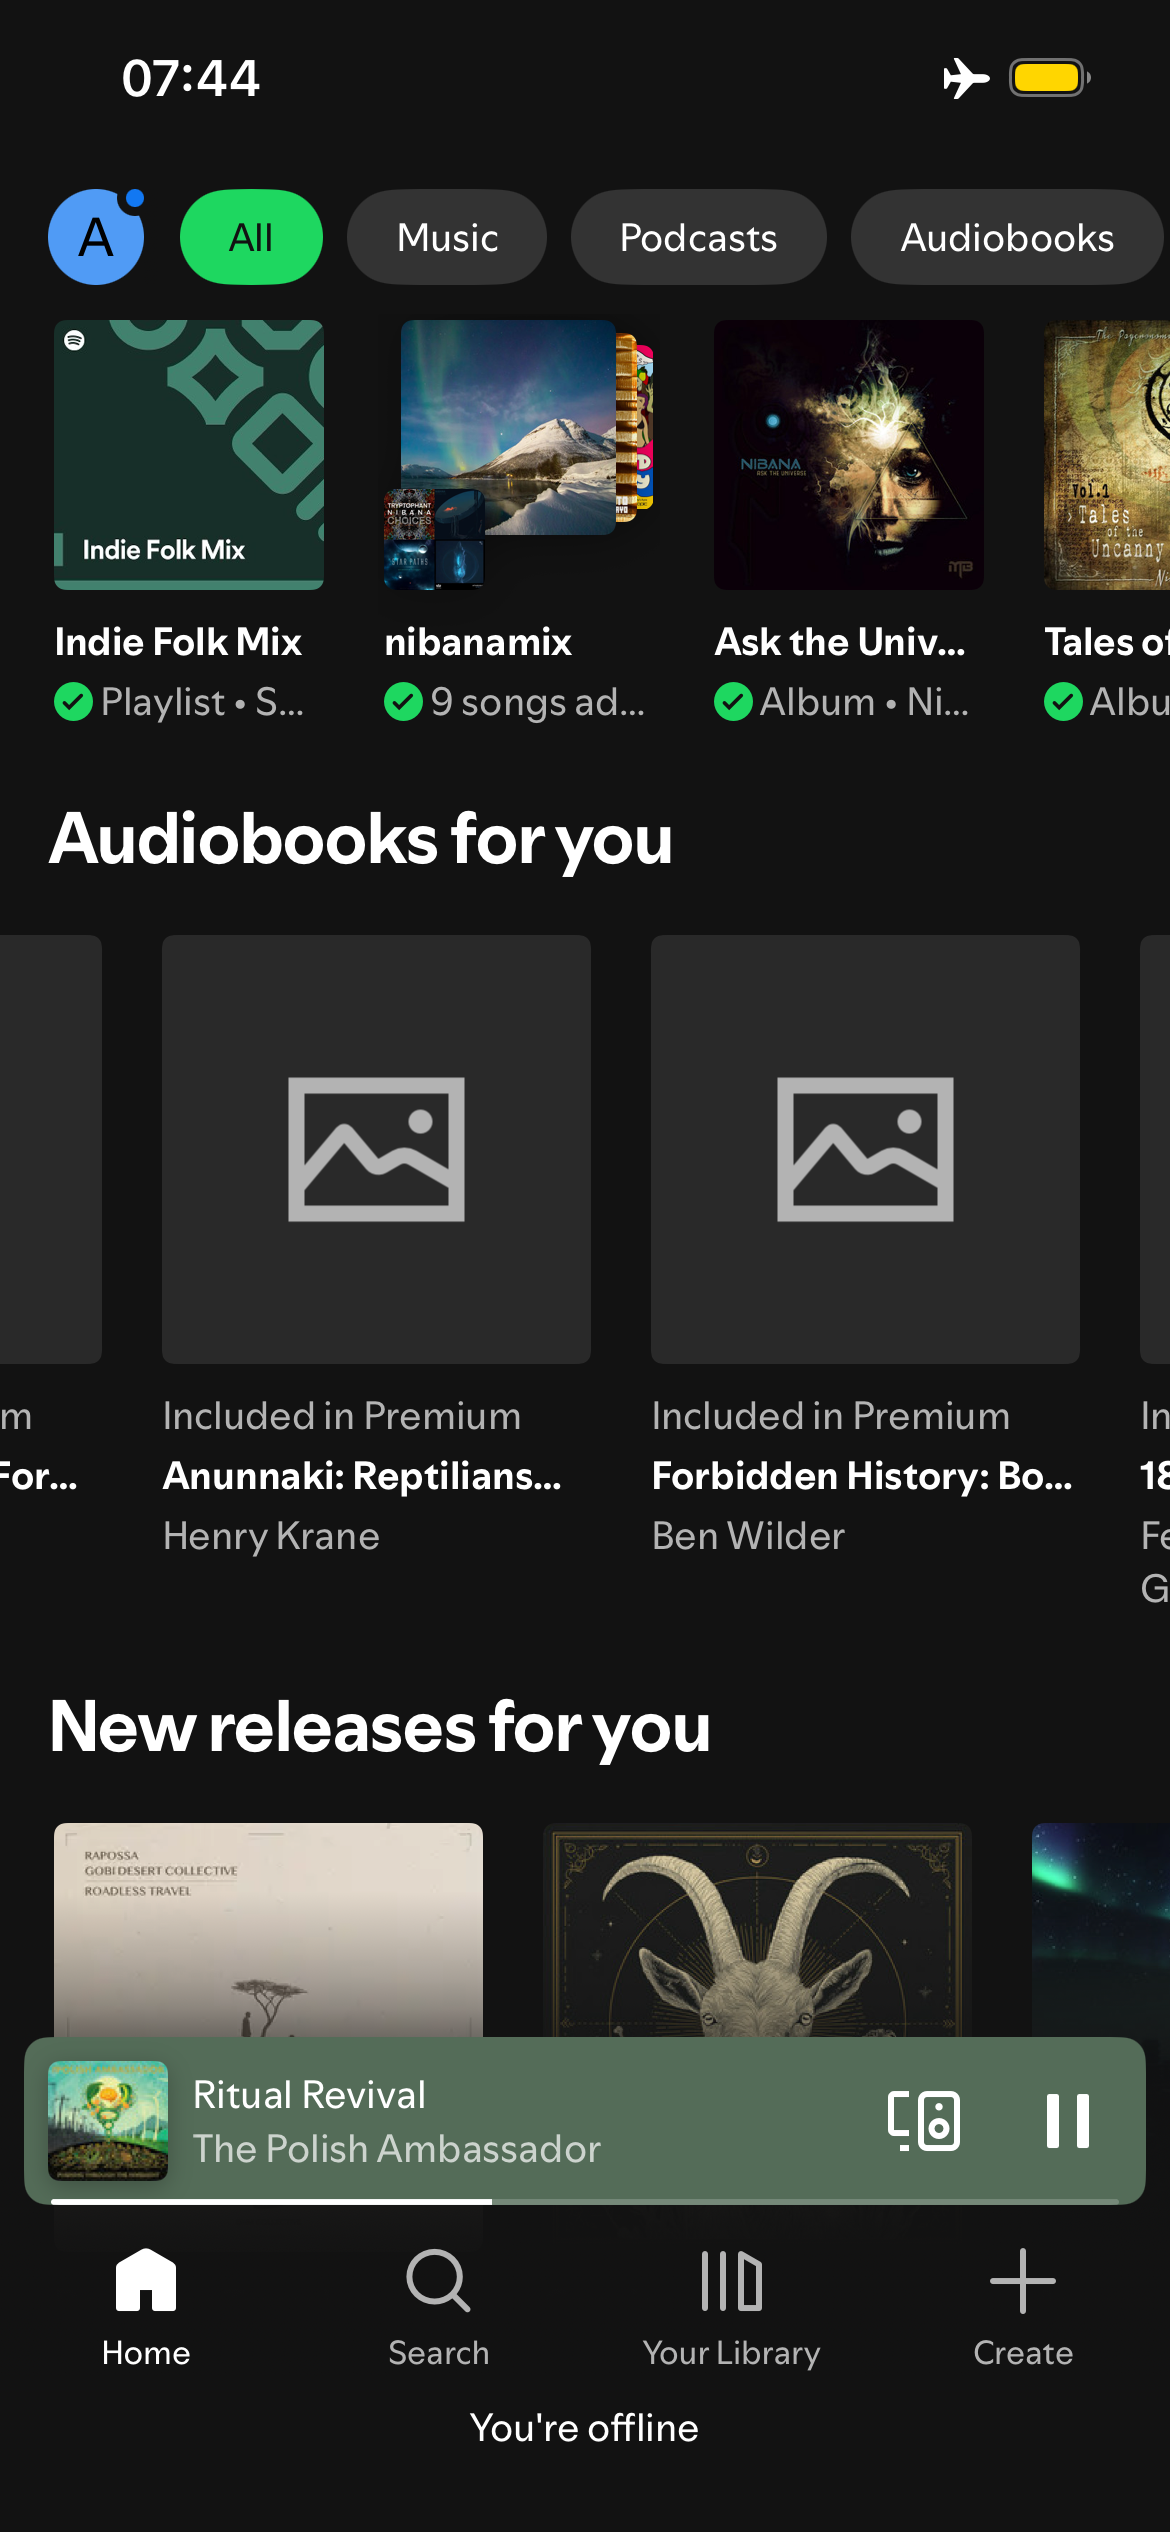Tap the green checkmark under nibanamix
This screenshot has width=1170, height=2532.
(x=403, y=702)
